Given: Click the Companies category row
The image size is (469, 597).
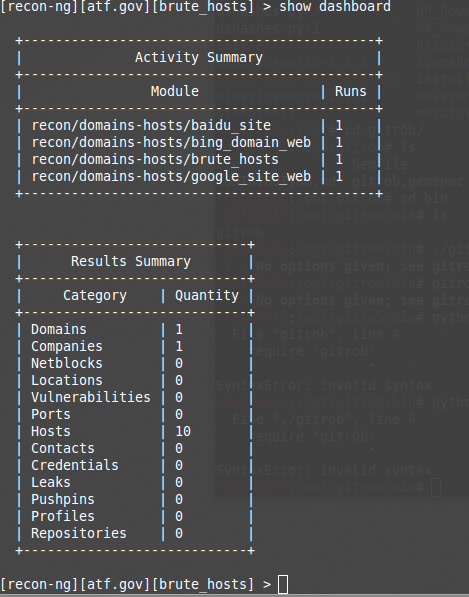Looking at the screenshot, I should click(x=135, y=346).
